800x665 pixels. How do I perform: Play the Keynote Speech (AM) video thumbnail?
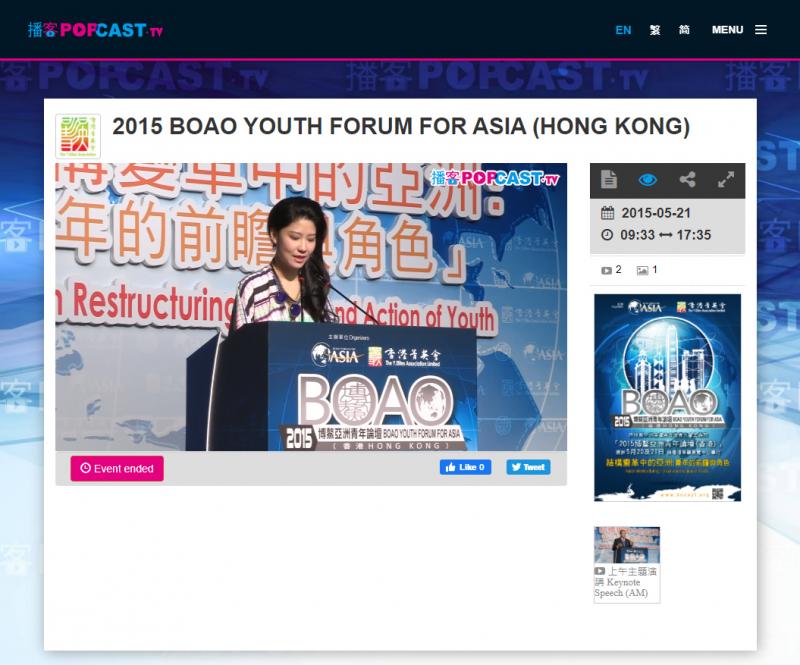pos(627,545)
